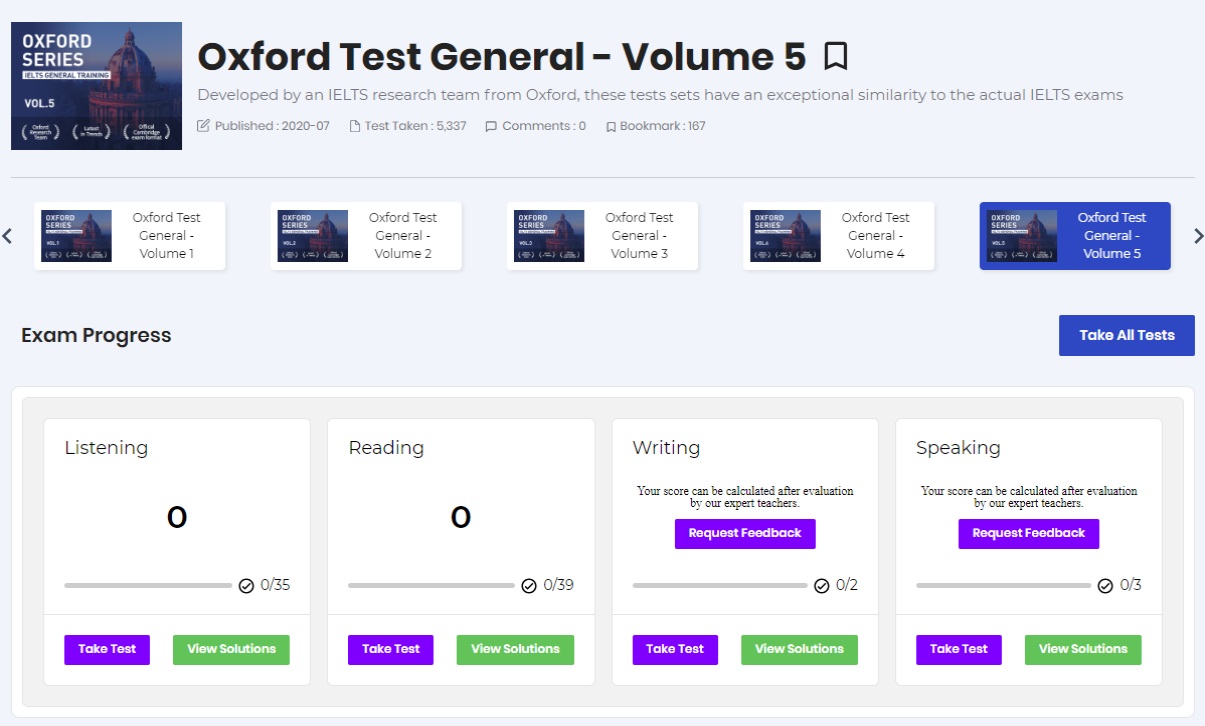Click the small Bookmark count icon
The image size is (1205, 726).
[611, 127]
